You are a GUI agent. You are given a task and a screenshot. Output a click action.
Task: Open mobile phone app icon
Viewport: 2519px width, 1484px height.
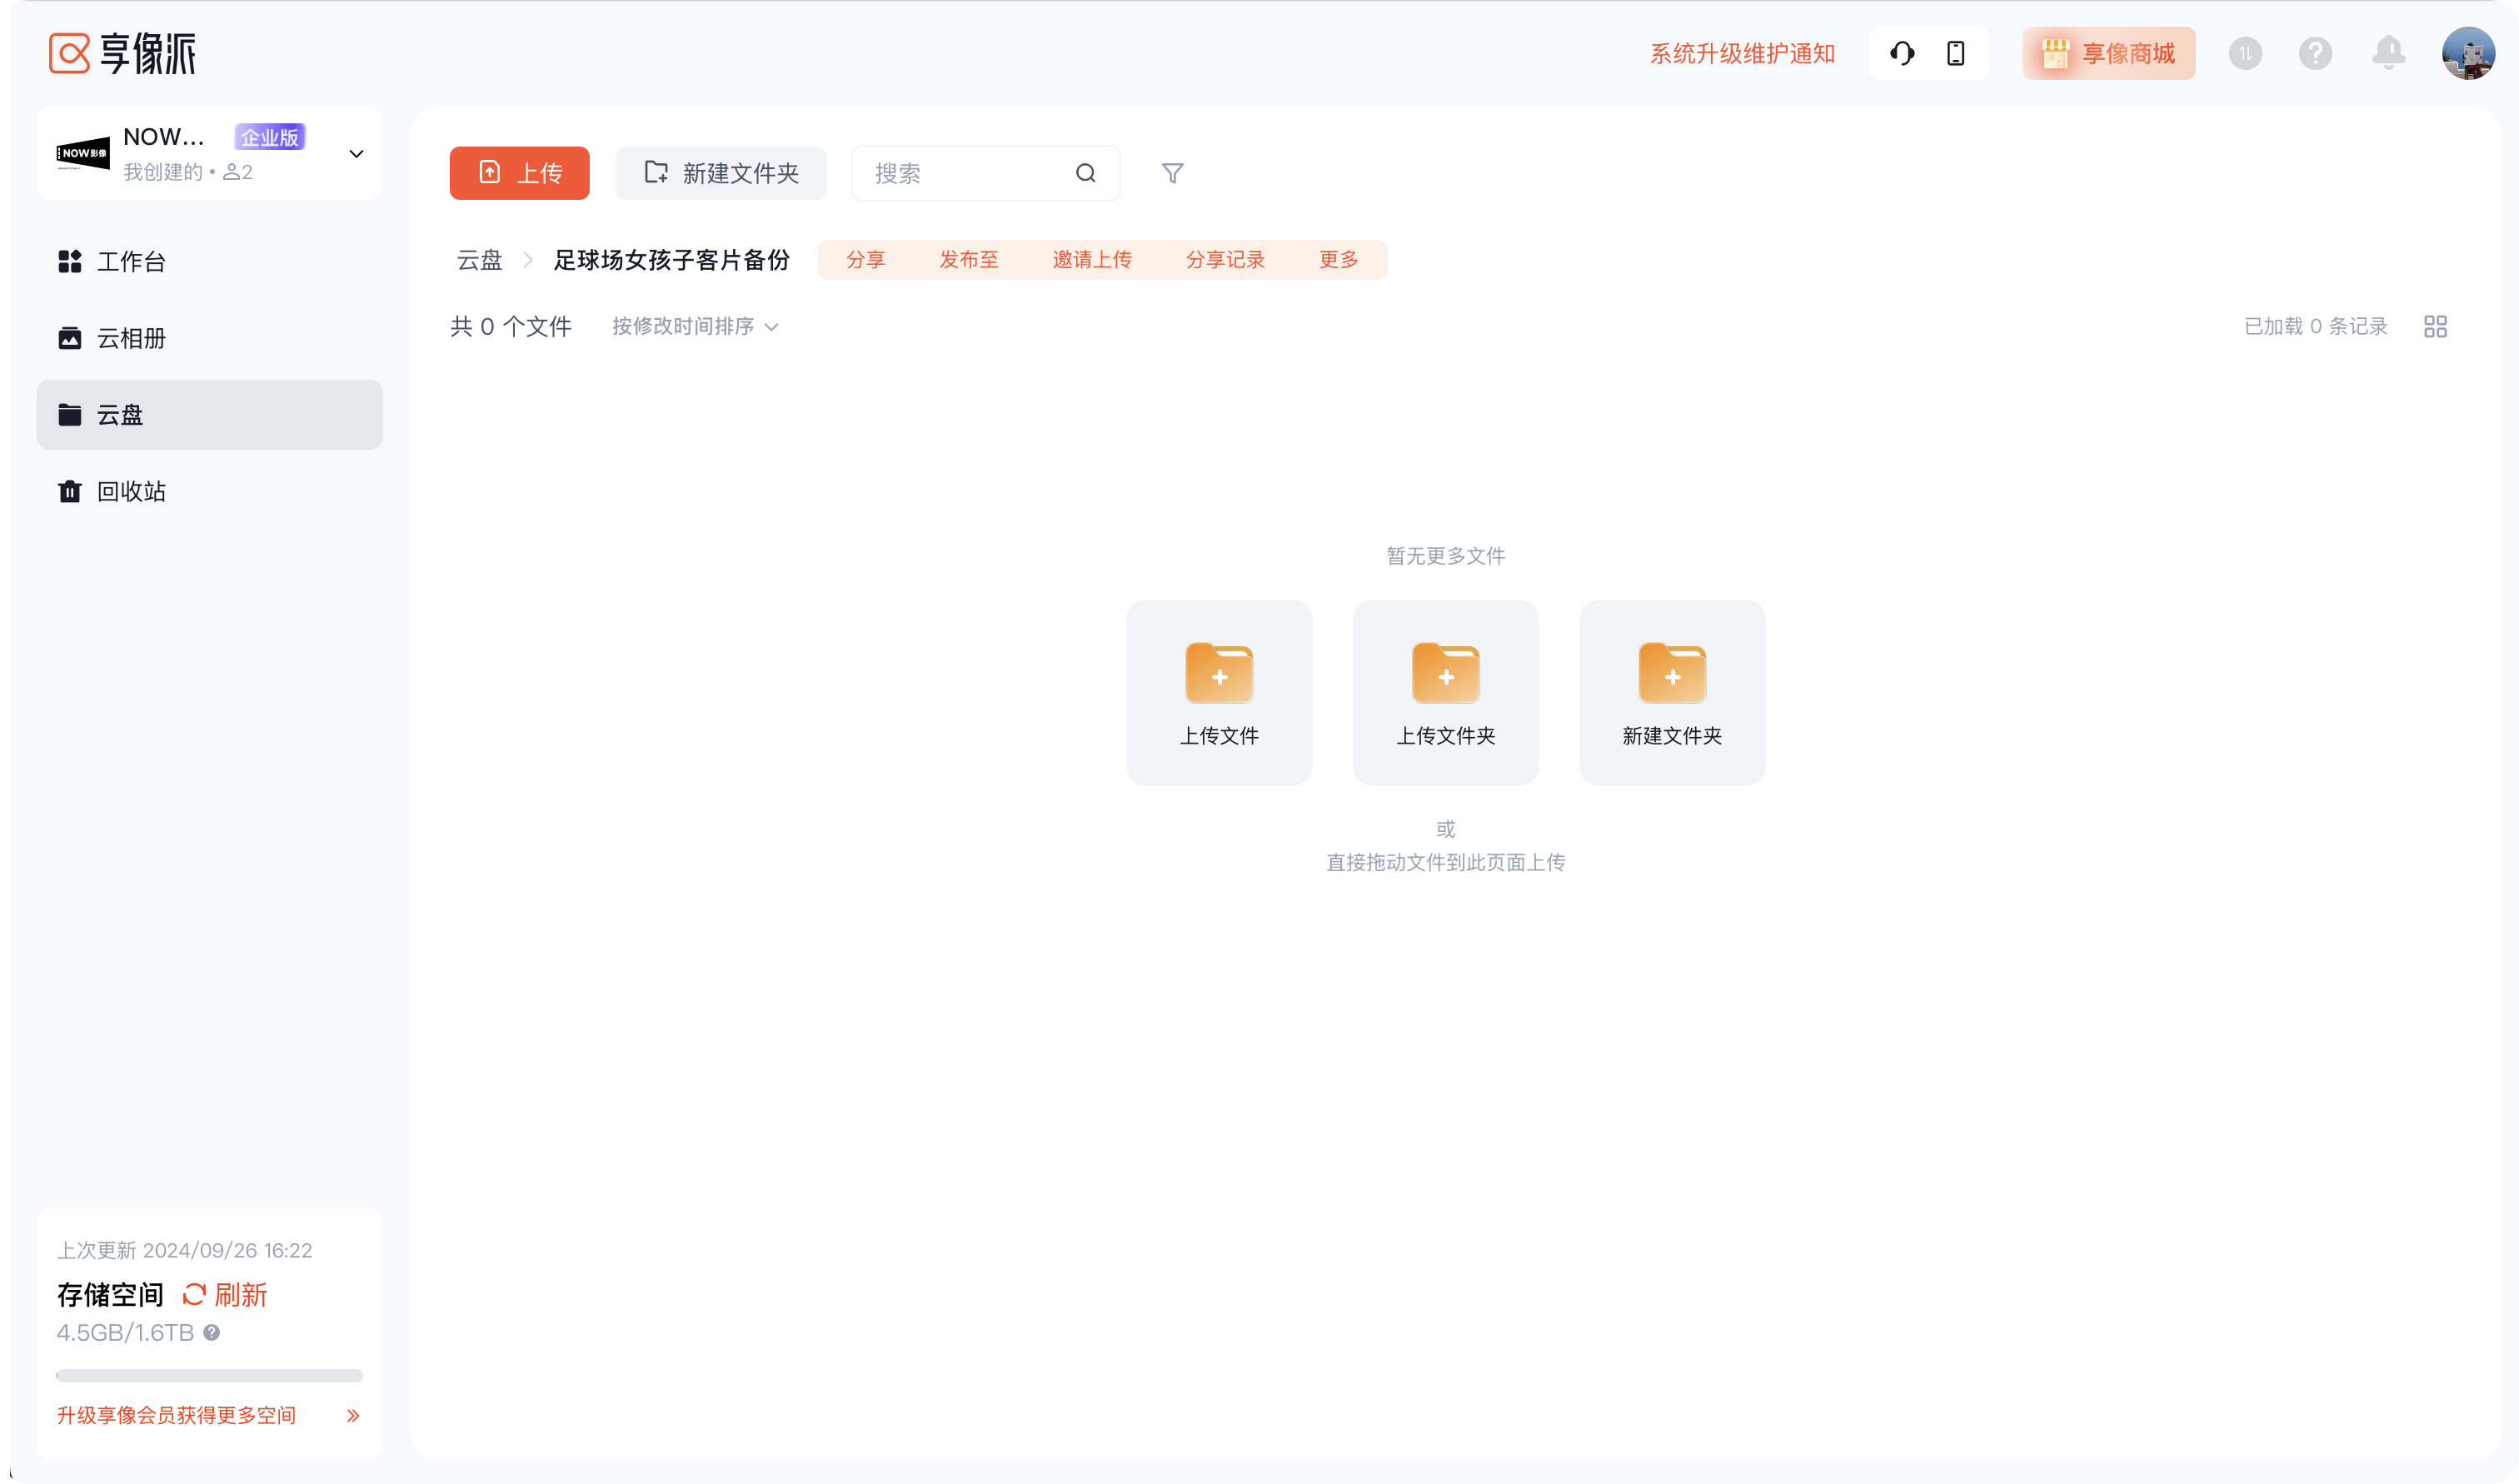coord(1956,53)
